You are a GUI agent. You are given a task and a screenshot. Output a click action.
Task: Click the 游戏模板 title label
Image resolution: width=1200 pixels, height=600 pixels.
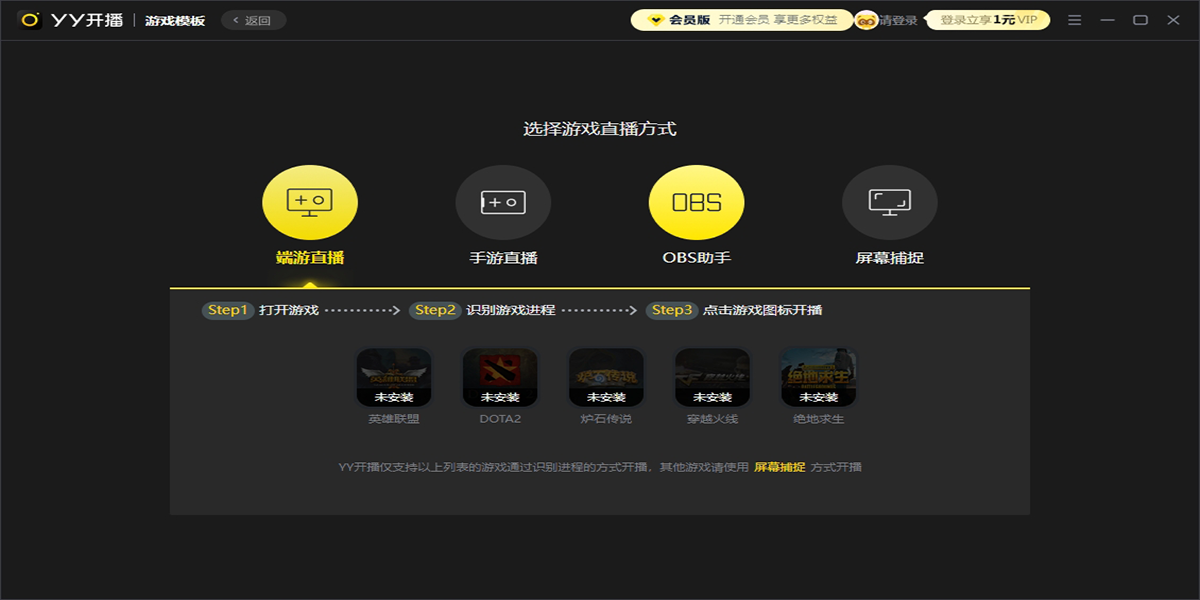[175, 20]
